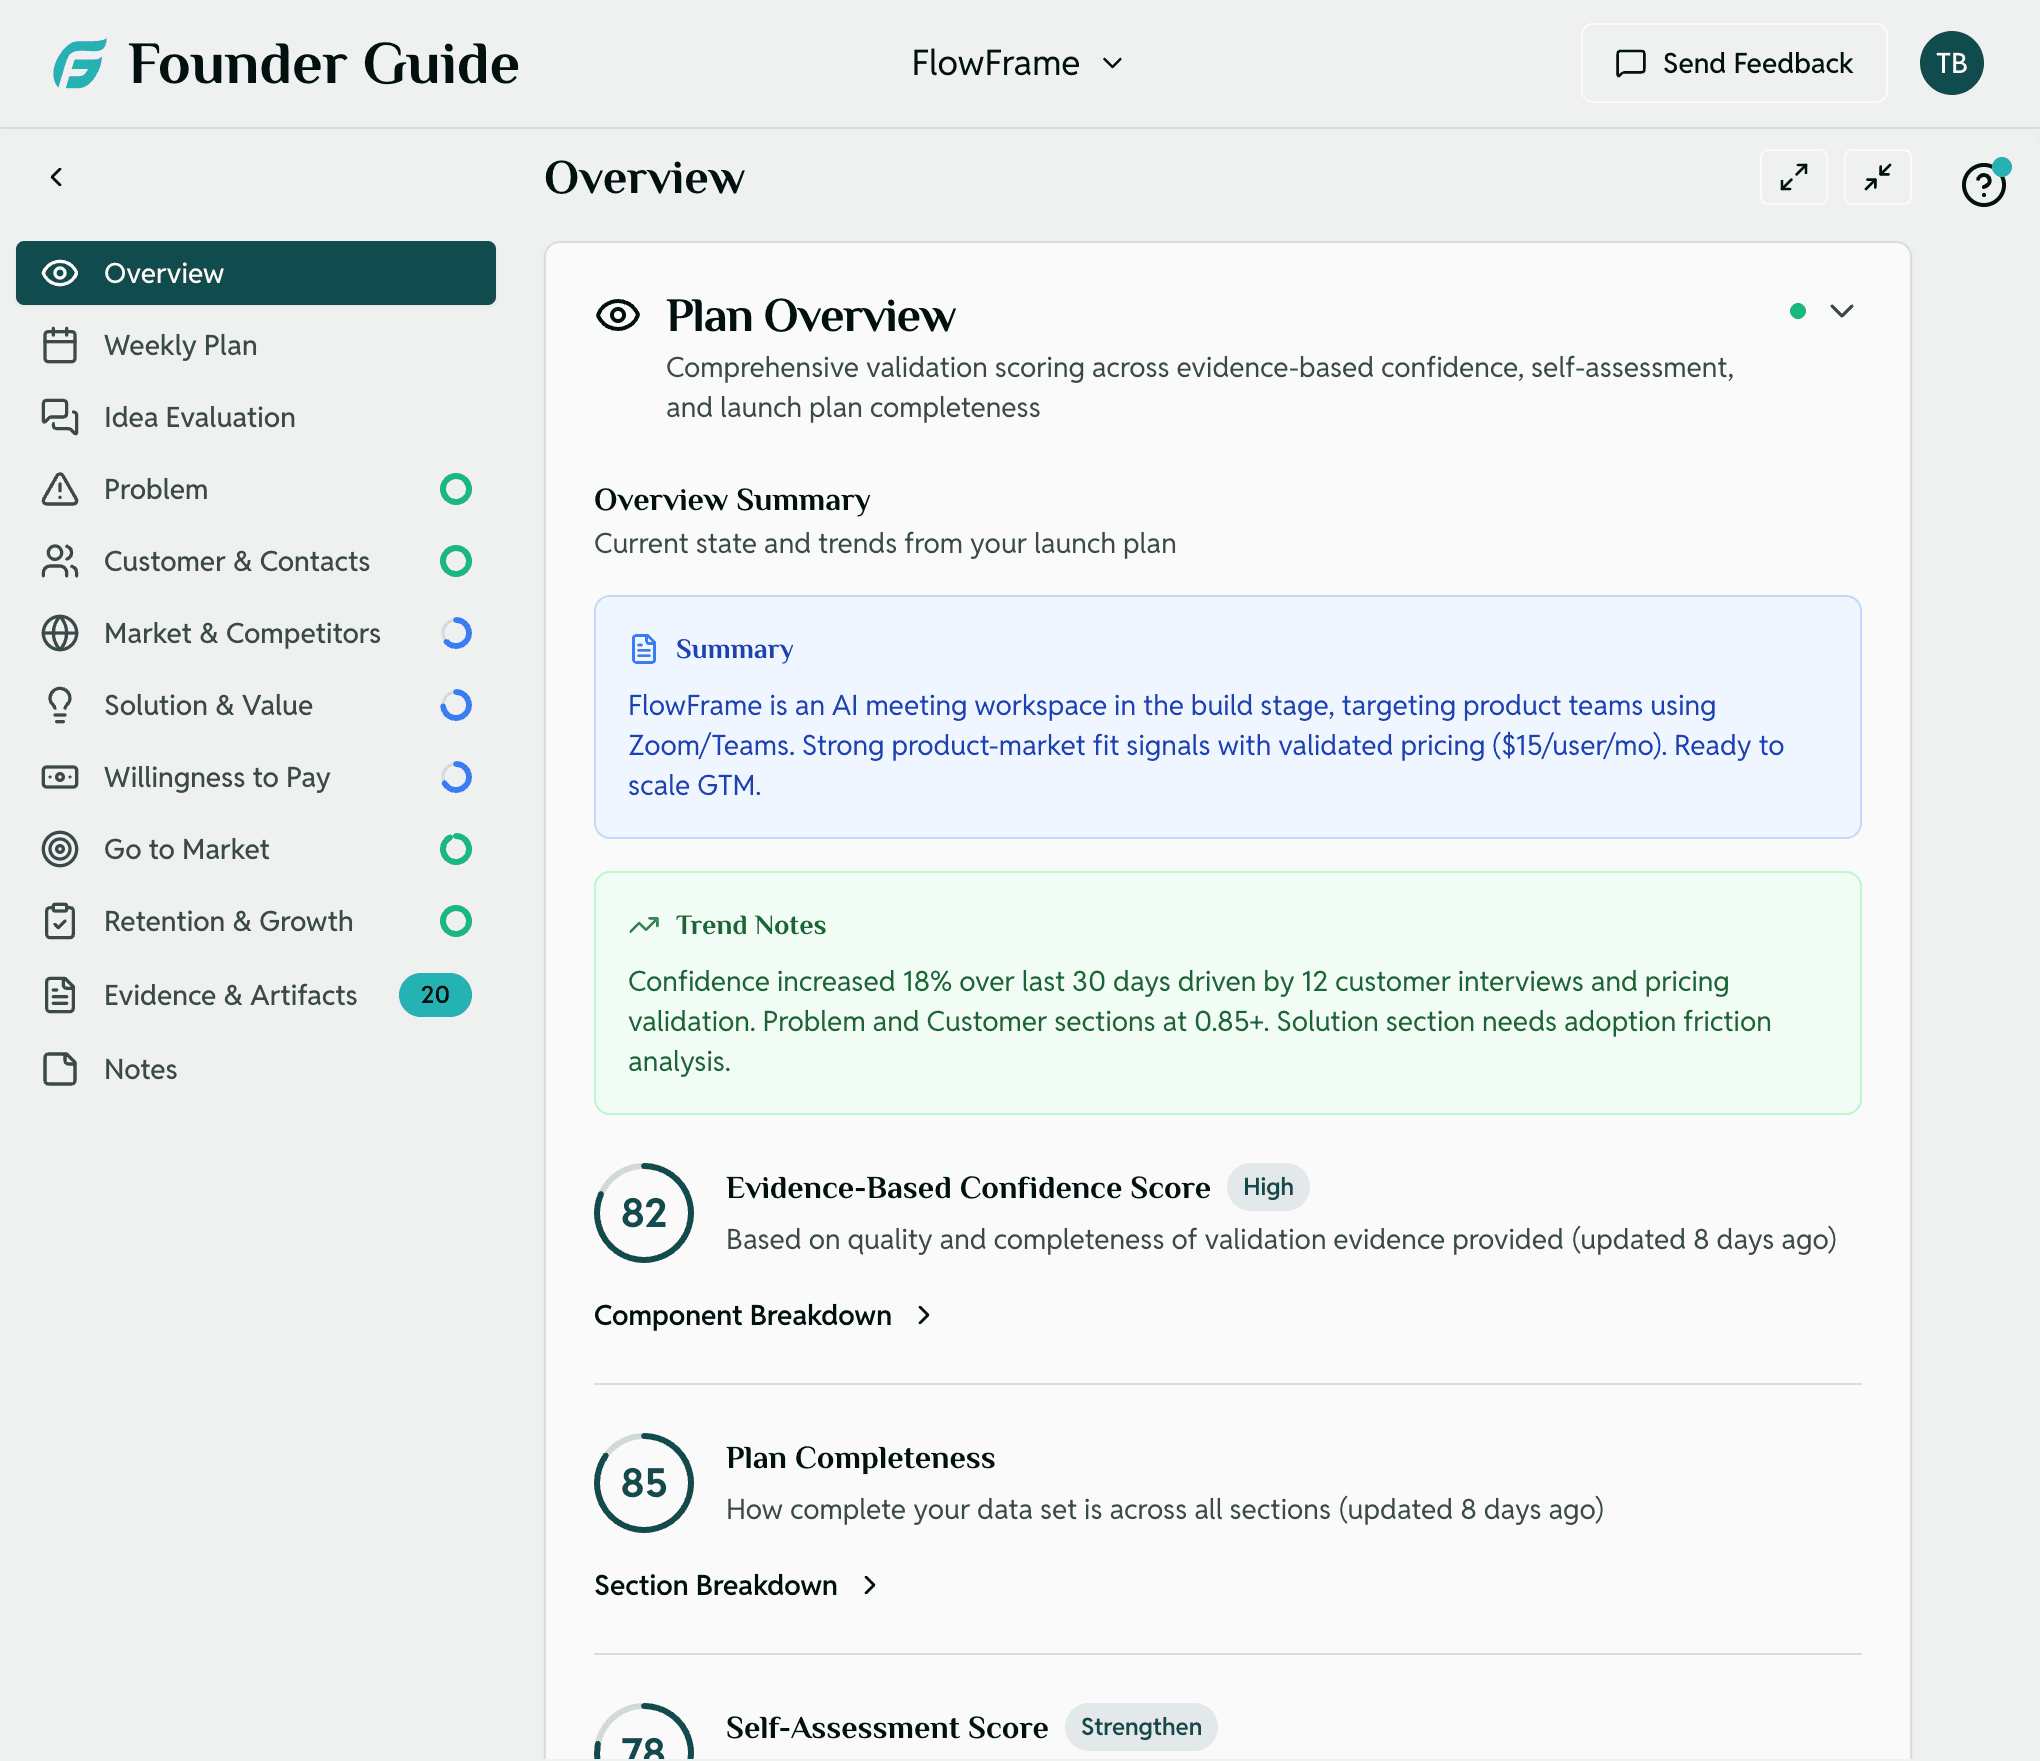Collapse the Plan Overview card chevron
Viewport: 2040px width, 1761px height.
pos(1841,311)
